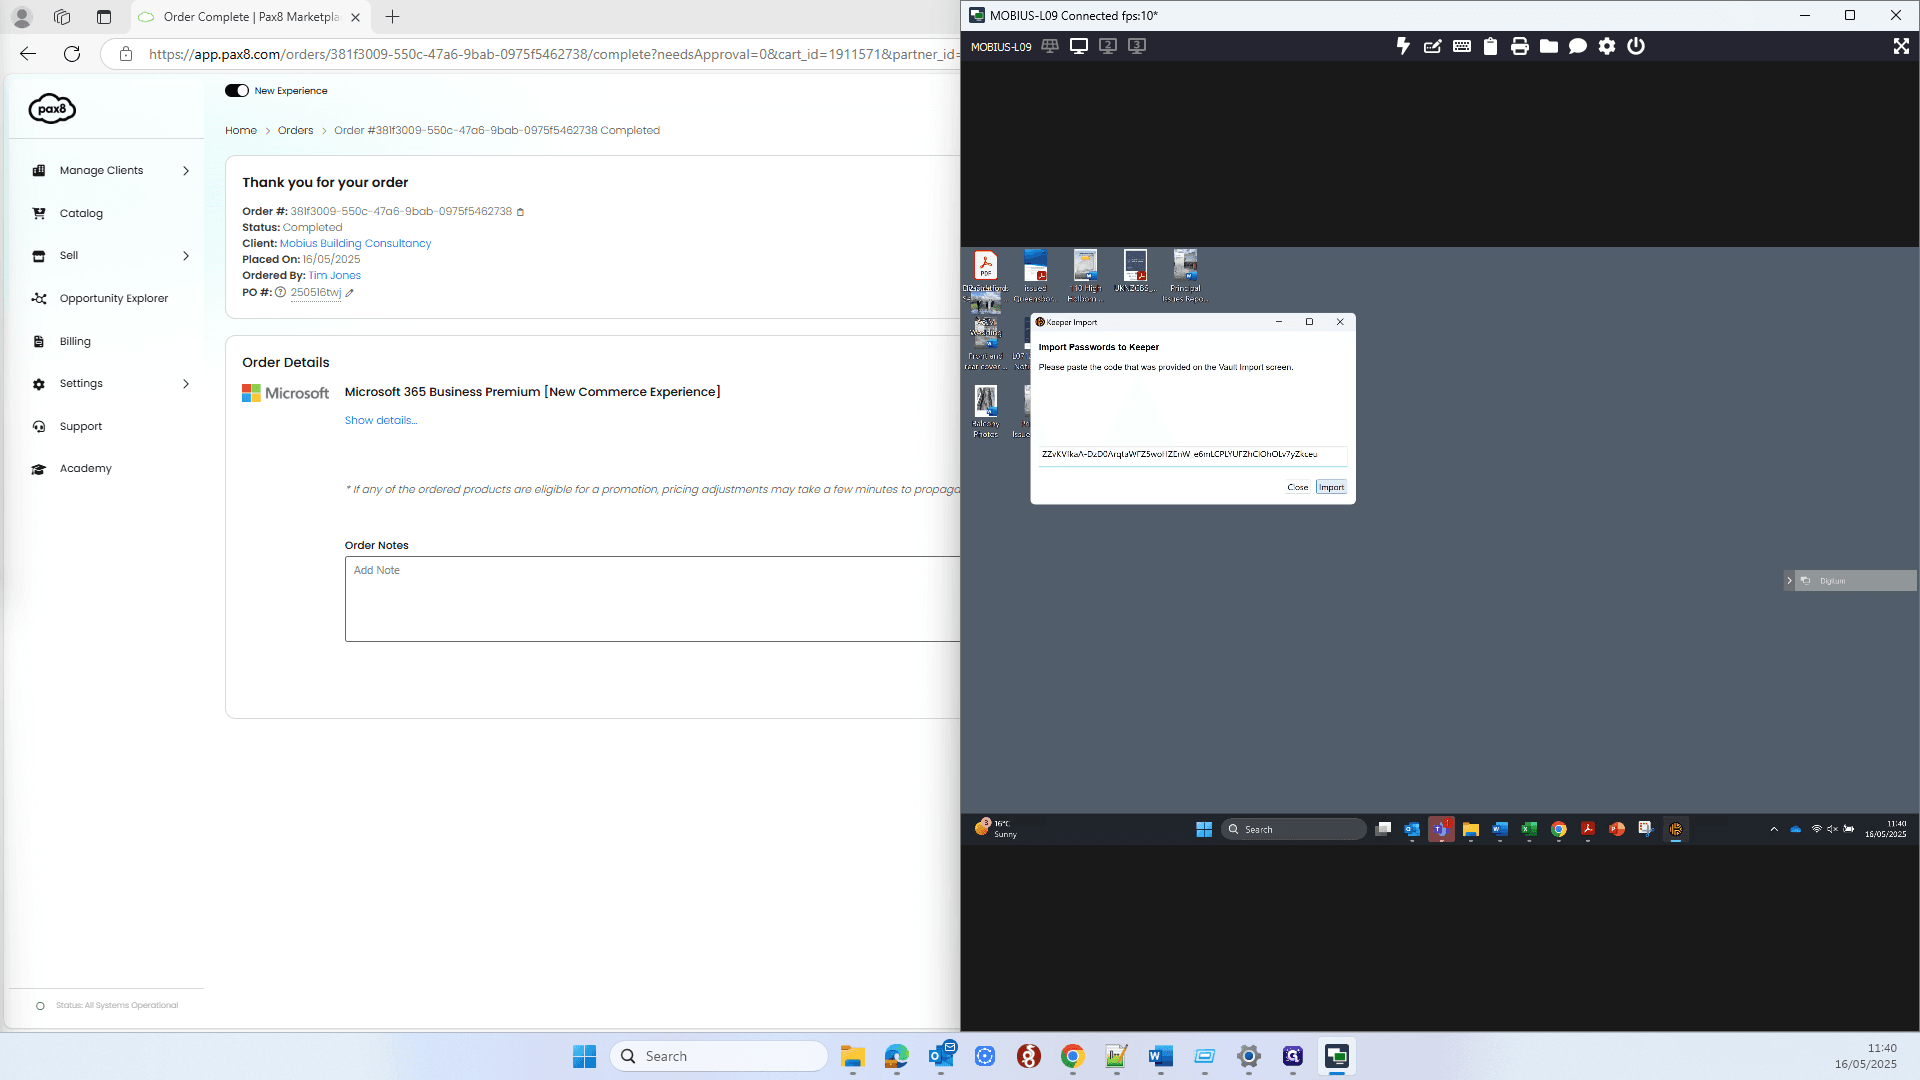Image resolution: width=1920 pixels, height=1080 pixels.
Task: Click the local Windows Start button
Action: (585, 1056)
